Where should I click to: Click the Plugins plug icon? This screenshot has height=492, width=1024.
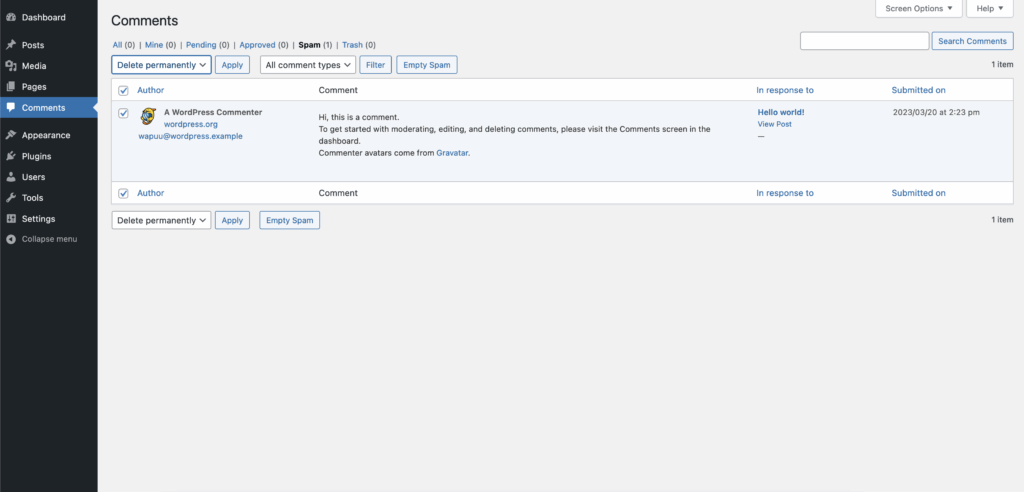[x=10, y=156]
